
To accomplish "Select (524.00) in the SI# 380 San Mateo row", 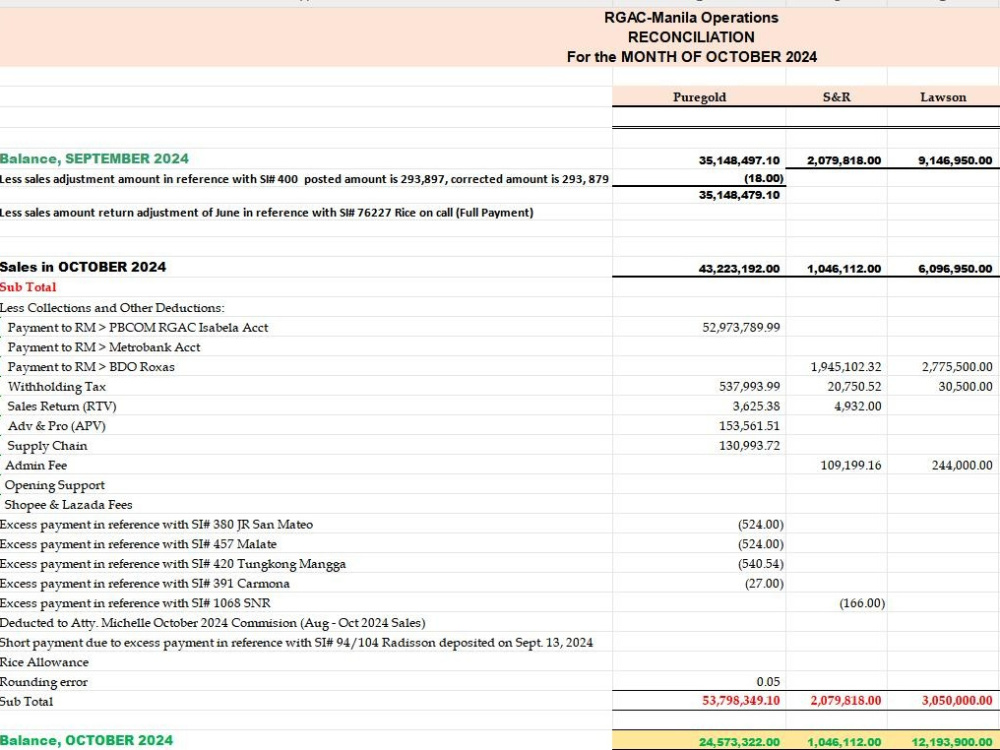I will click(761, 525).
